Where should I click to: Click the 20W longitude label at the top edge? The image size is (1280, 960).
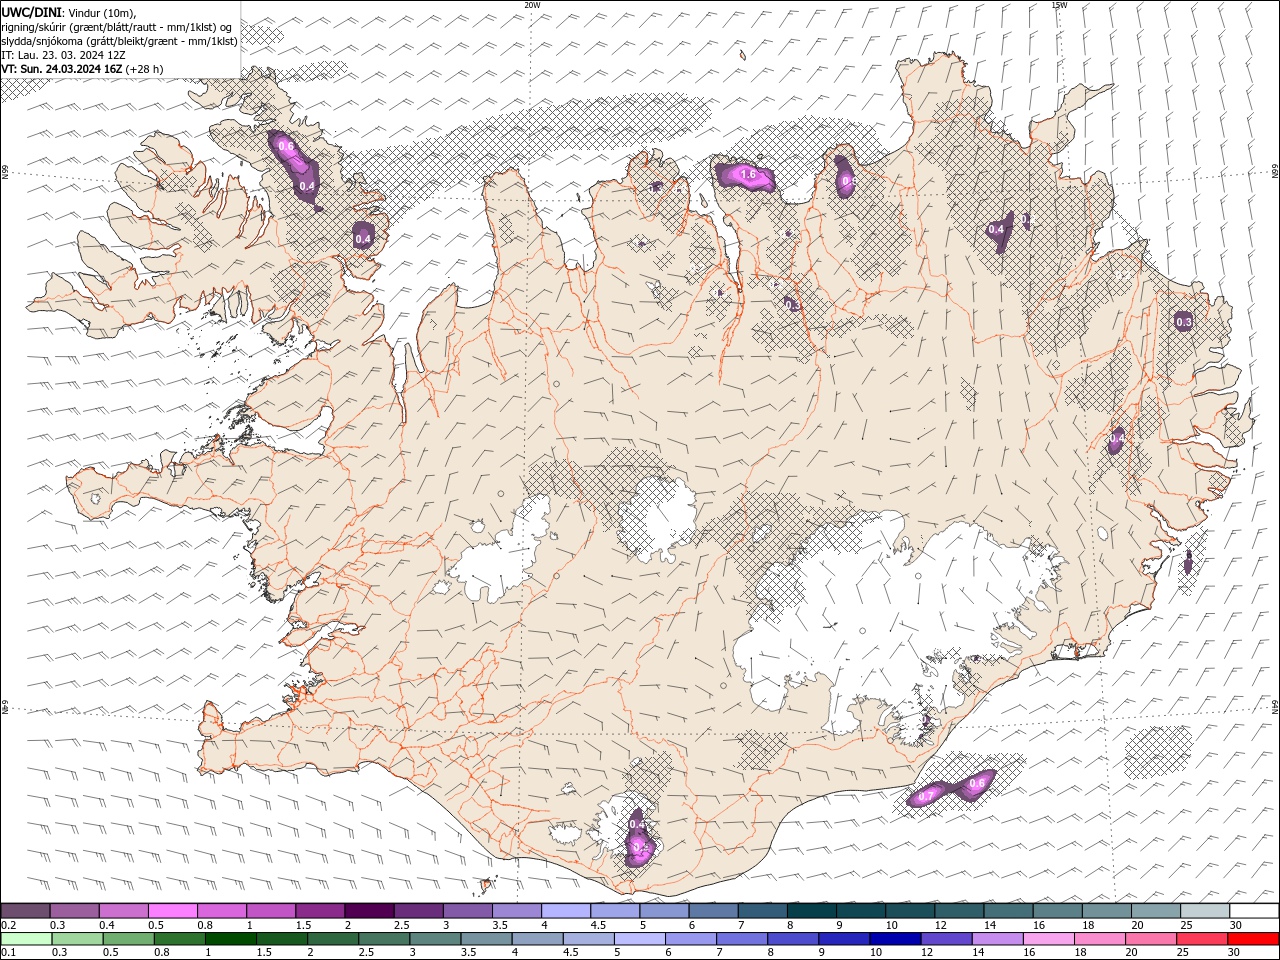pyautogui.click(x=532, y=5)
